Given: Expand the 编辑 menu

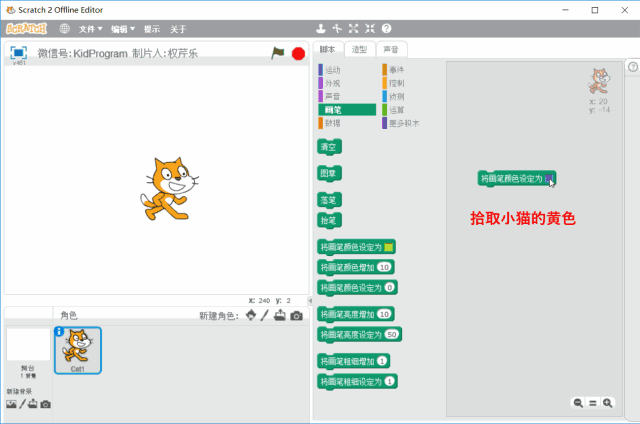Looking at the screenshot, I should pos(124,29).
